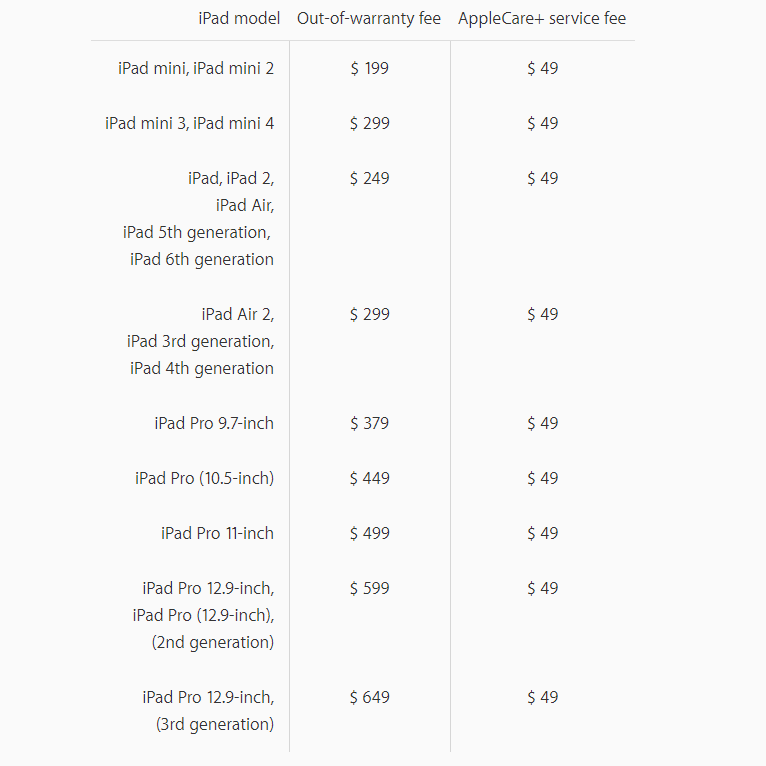Viewport: 766px width, 766px height.
Task: Click the "iPad Air 2," model text
Action: pos(237,314)
